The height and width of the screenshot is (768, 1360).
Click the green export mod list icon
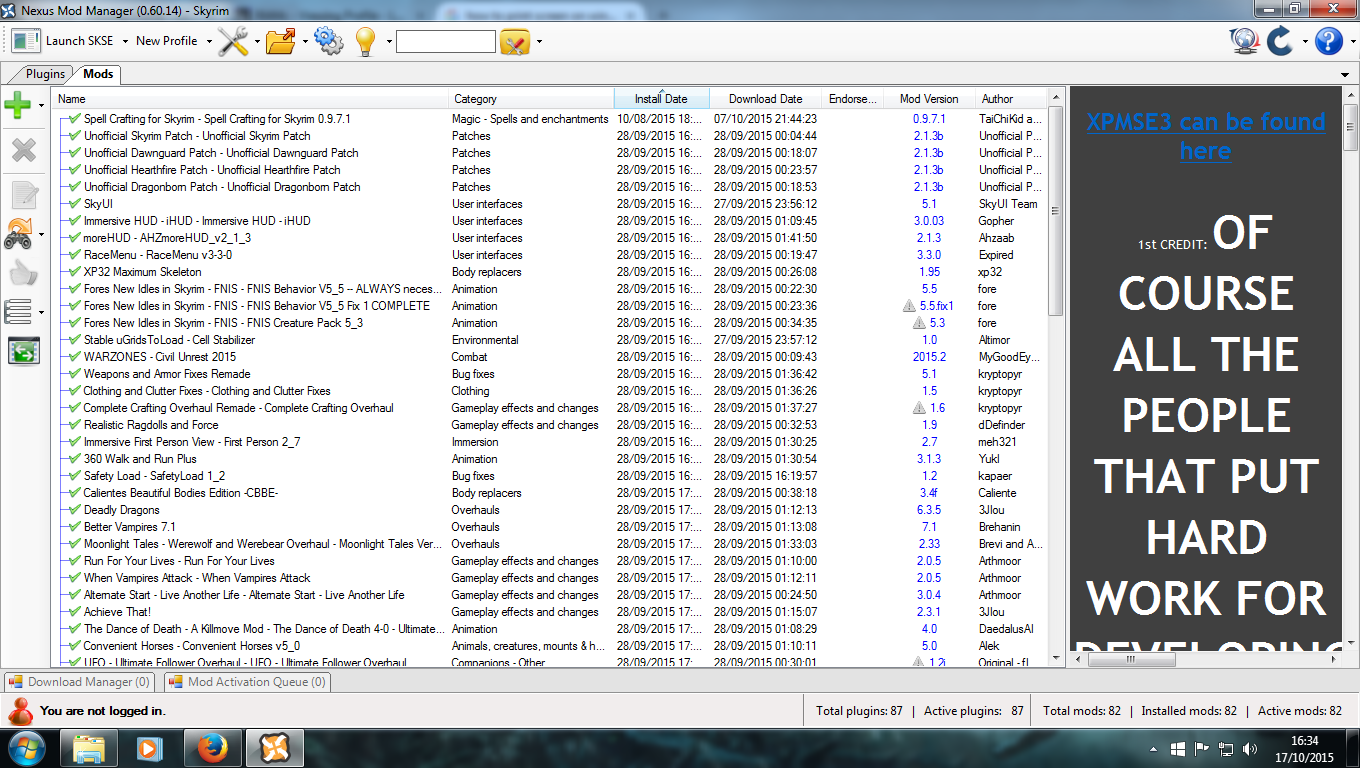pos(24,351)
